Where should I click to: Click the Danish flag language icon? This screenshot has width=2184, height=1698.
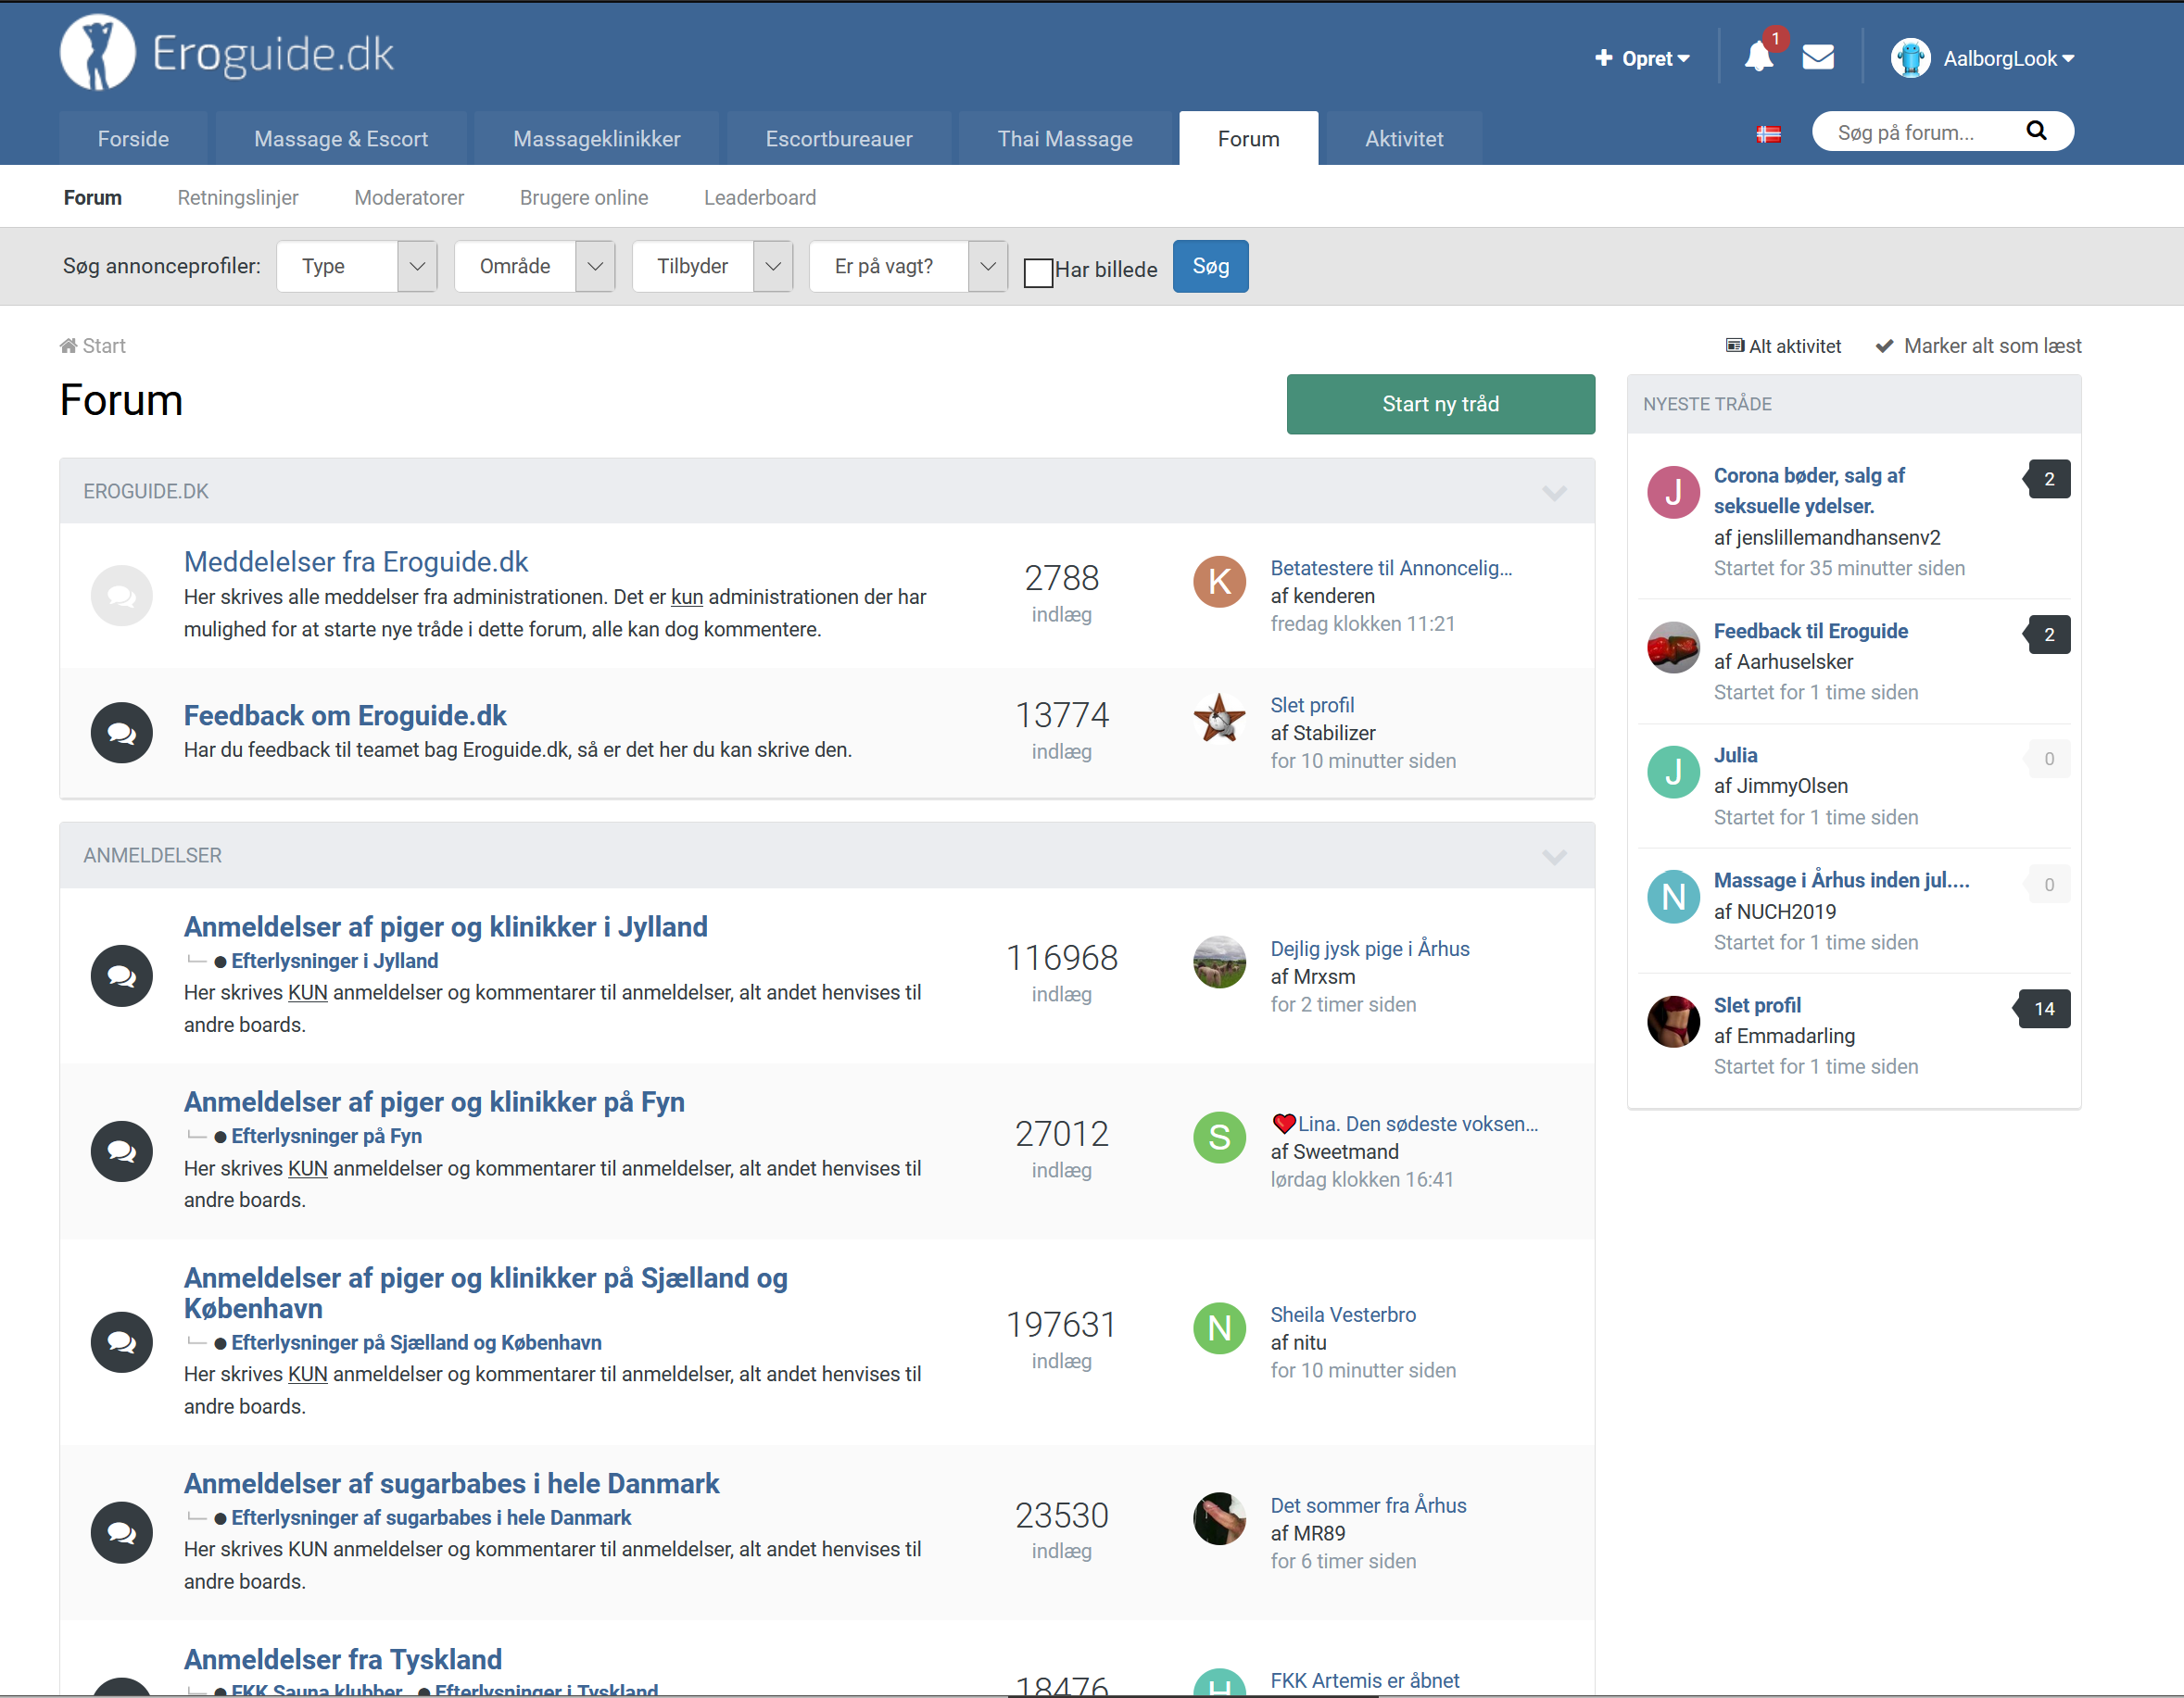click(1768, 134)
